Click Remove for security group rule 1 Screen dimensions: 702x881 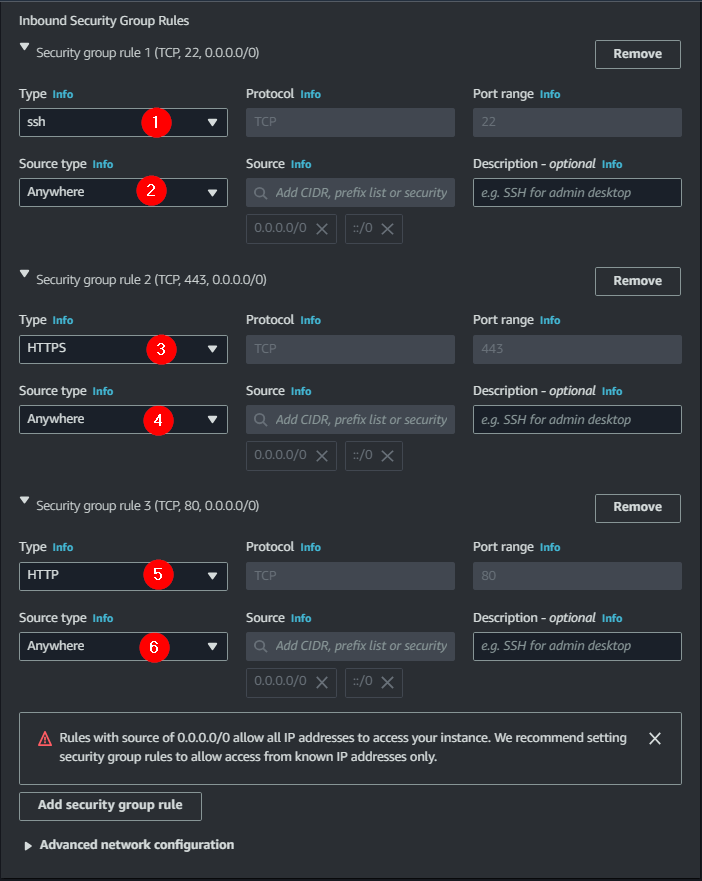[637, 54]
